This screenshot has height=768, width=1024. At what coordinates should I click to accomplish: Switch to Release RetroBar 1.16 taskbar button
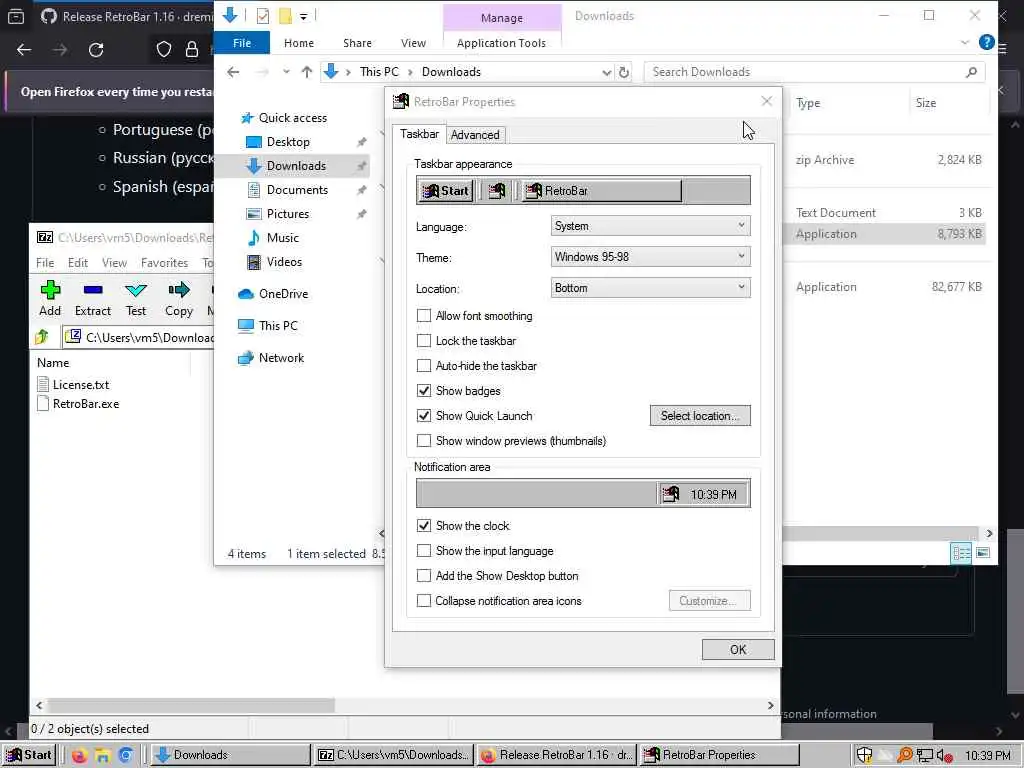point(557,755)
